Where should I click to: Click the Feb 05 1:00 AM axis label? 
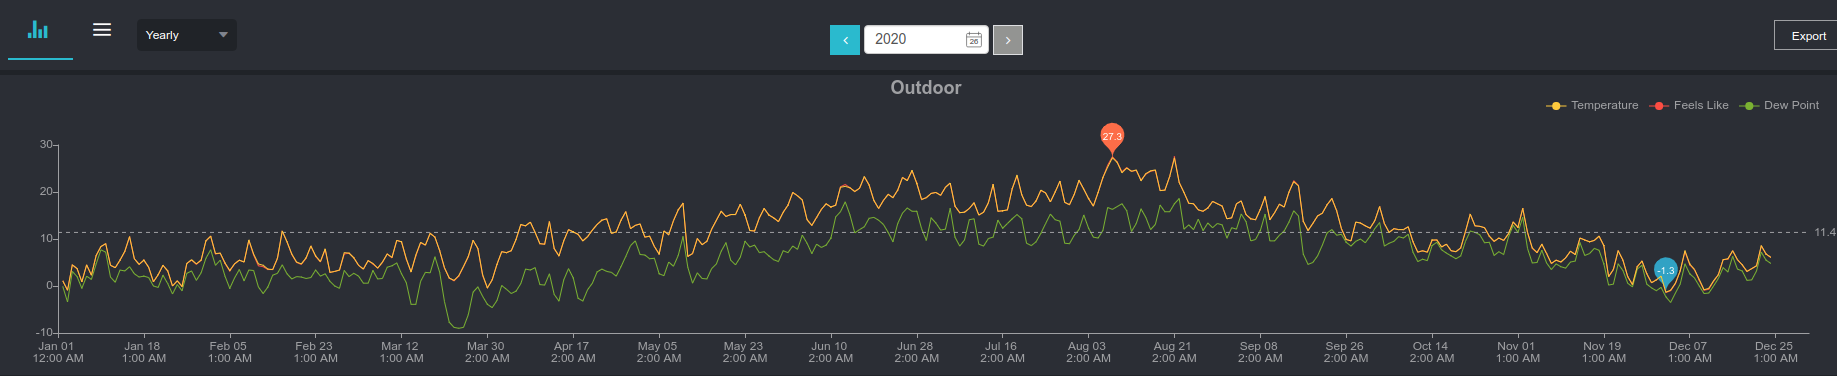pyautogui.click(x=229, y=352)
